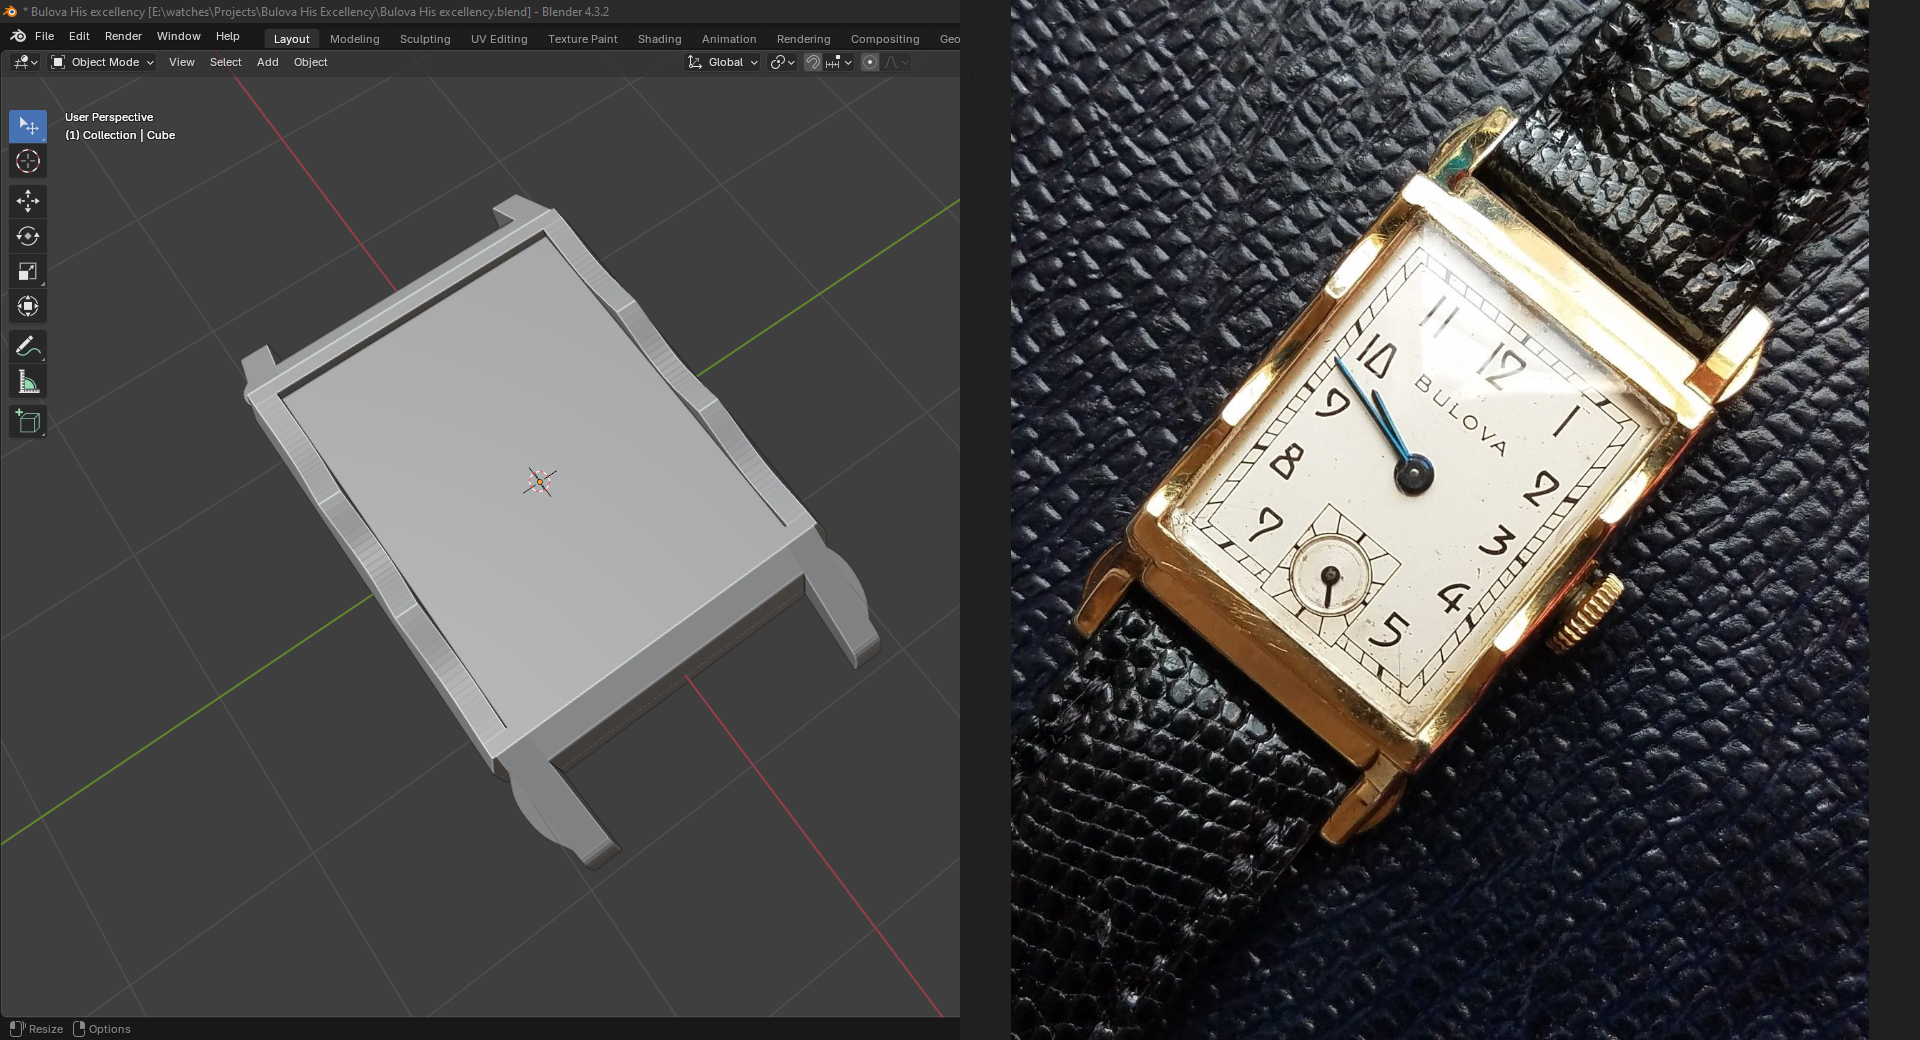Select the Annotate tool

(x=28, y=347)
